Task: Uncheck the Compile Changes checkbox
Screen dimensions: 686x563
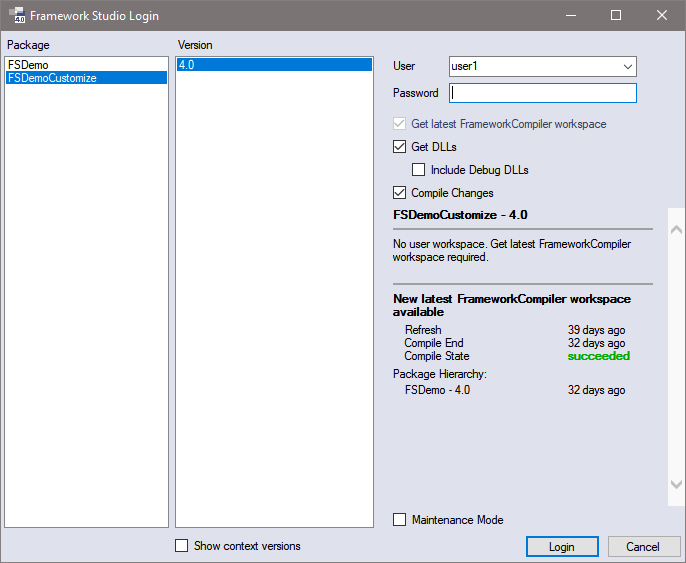Action: (x=399, y=193)
